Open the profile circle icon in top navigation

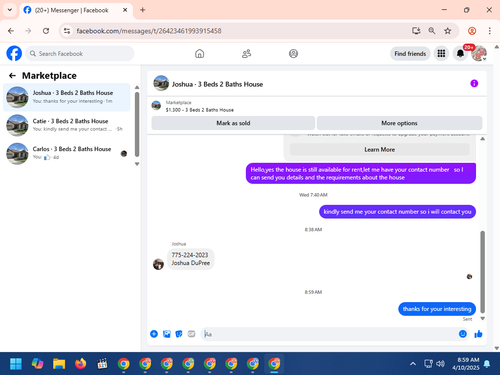[293, 53]
